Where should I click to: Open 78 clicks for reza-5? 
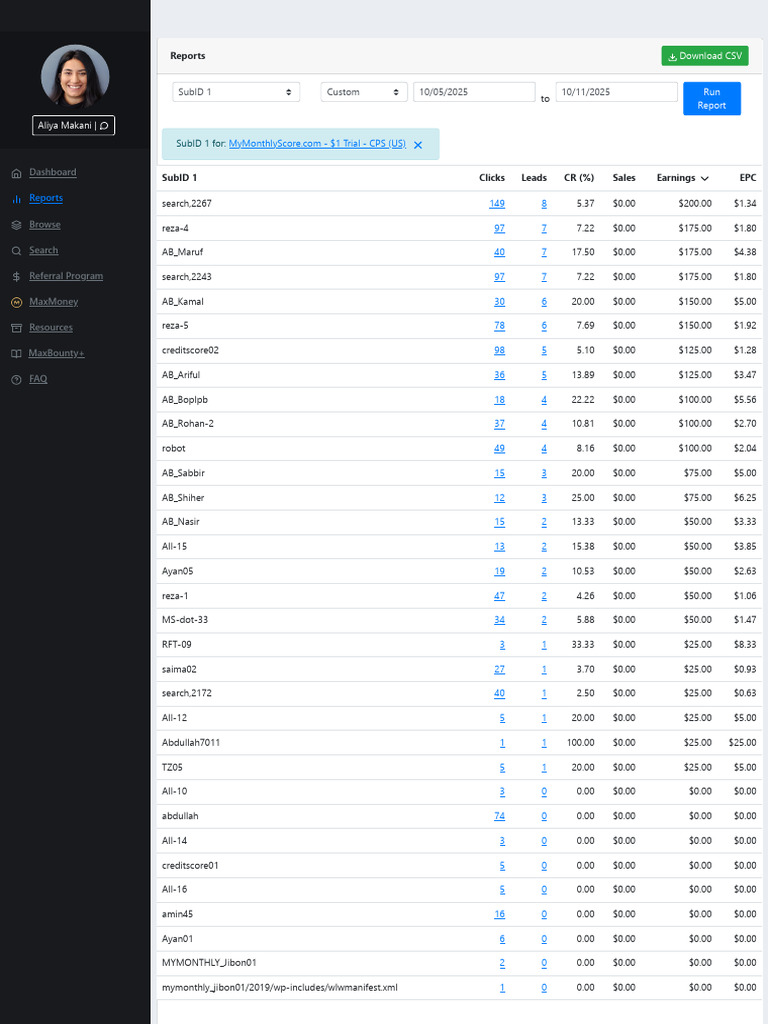[500, 326]
